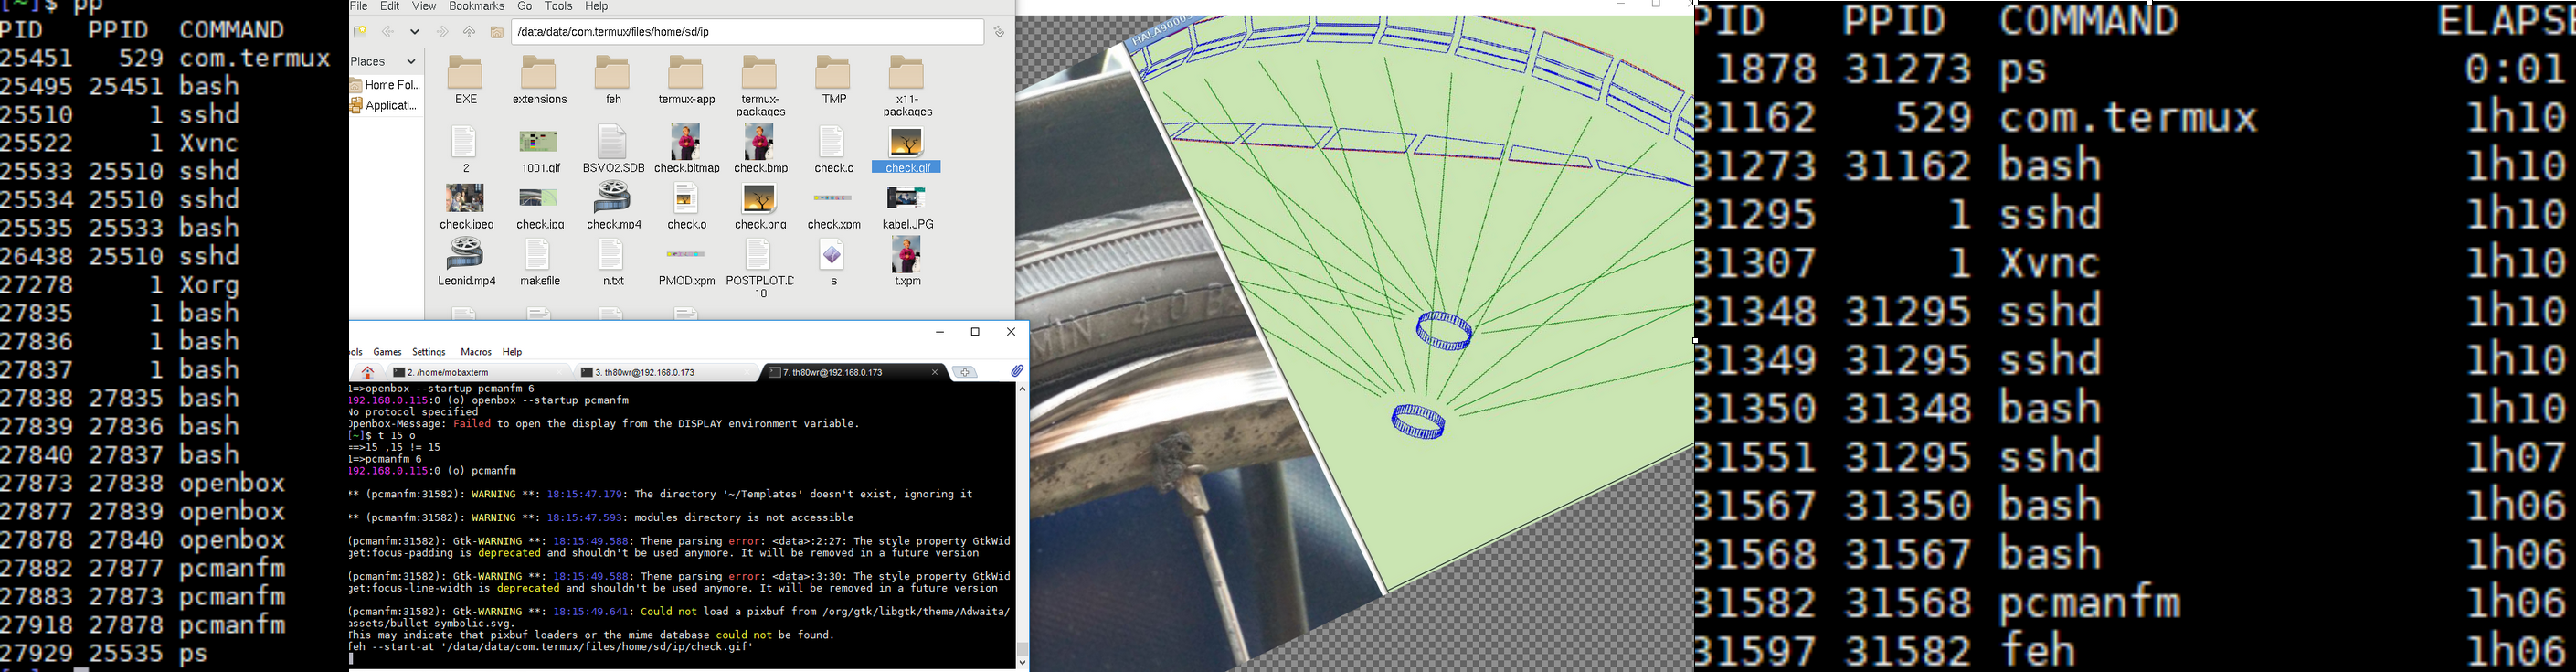Viewport: 2576px width, 672px height.
Task: Open MobaXterm Help menu
Action: pyautogui.click(x=512, y=352)
